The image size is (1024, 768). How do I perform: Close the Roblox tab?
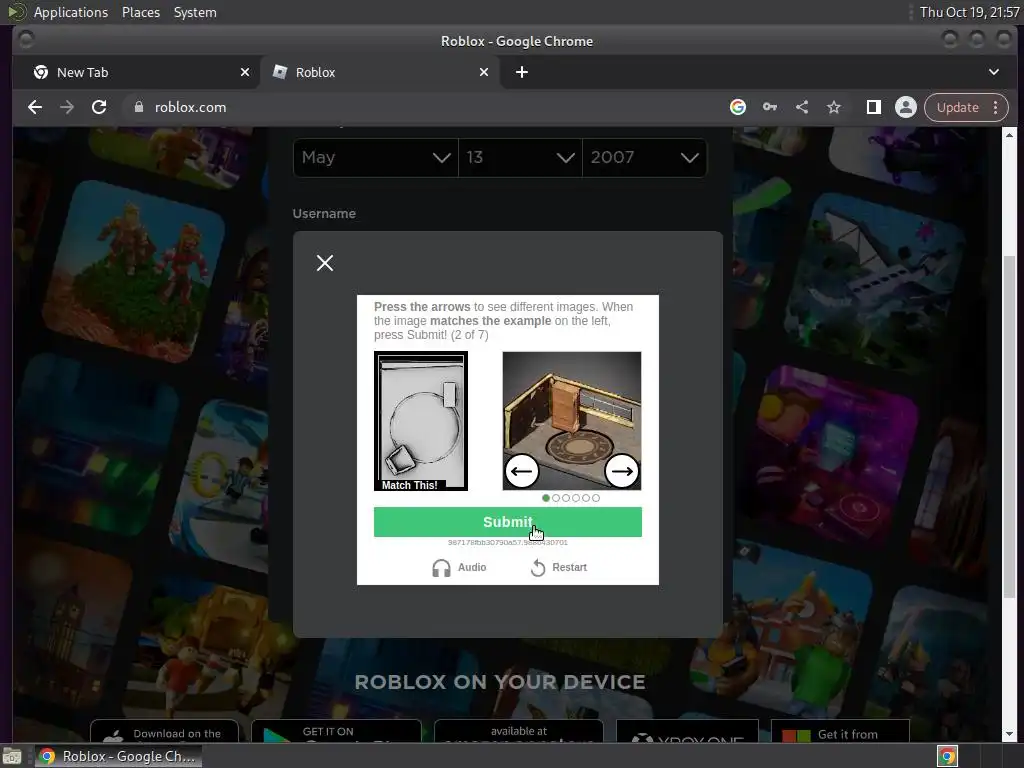pos(484,72)
